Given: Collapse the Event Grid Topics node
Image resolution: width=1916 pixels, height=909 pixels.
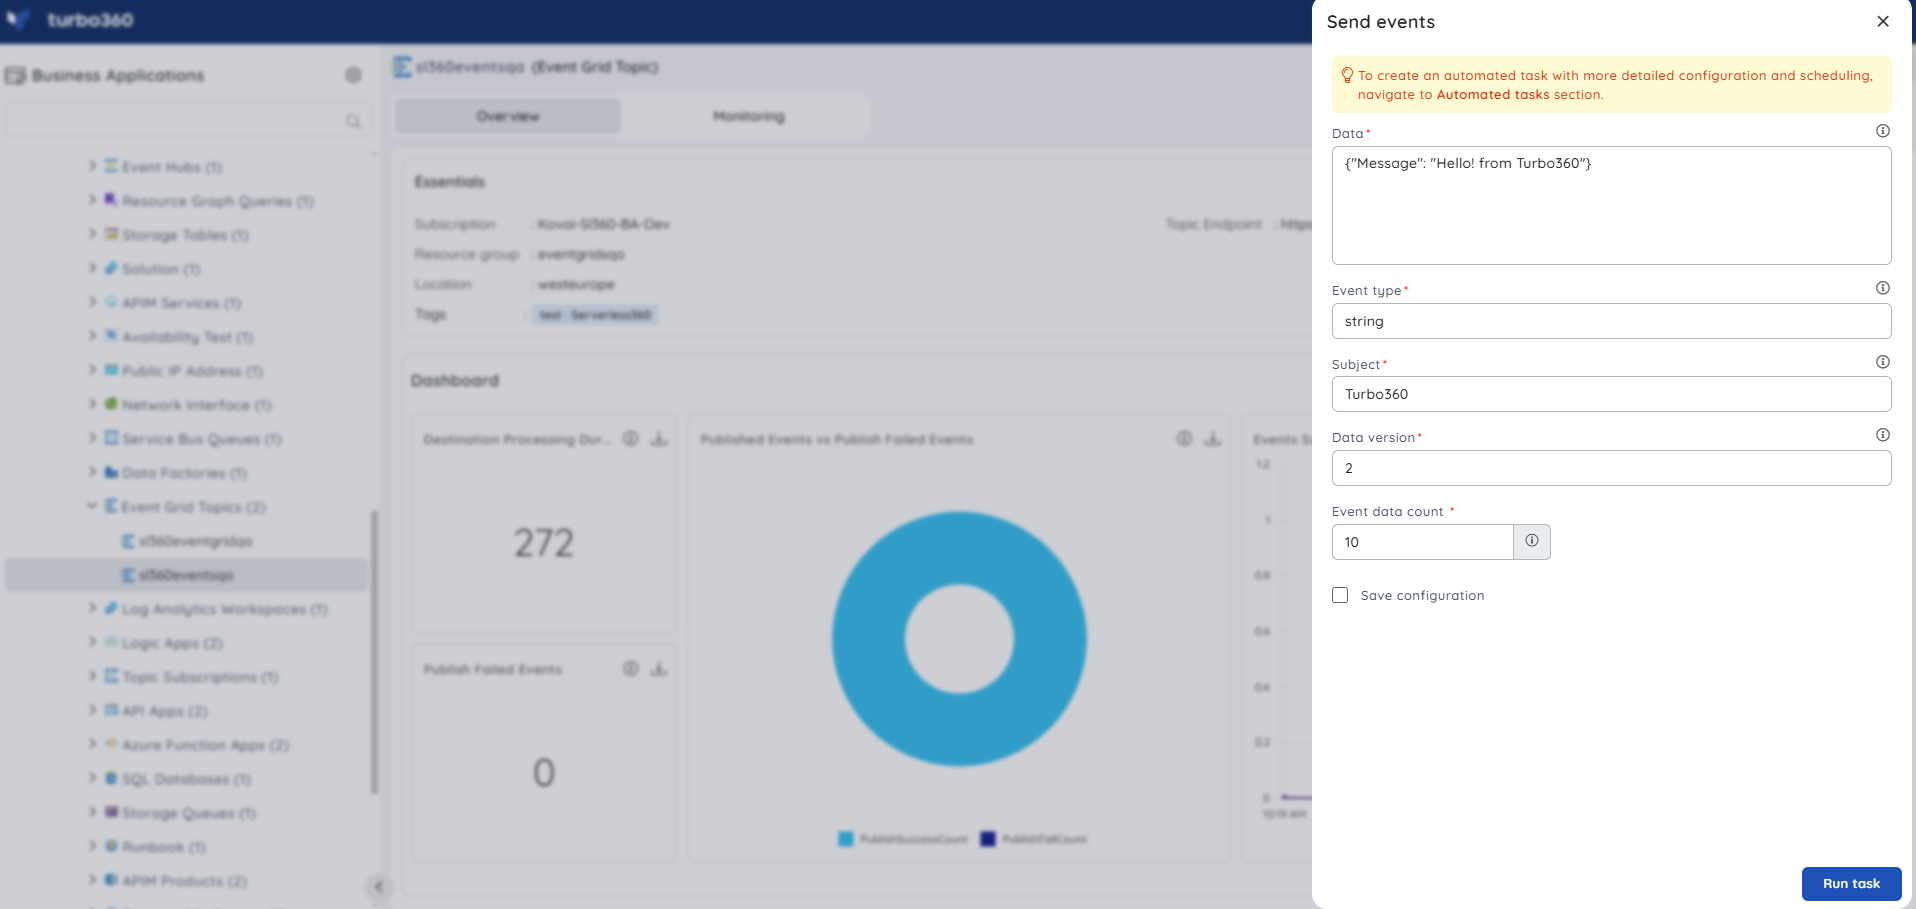Looking at the screenshot, I should click(x=92, y=506).
